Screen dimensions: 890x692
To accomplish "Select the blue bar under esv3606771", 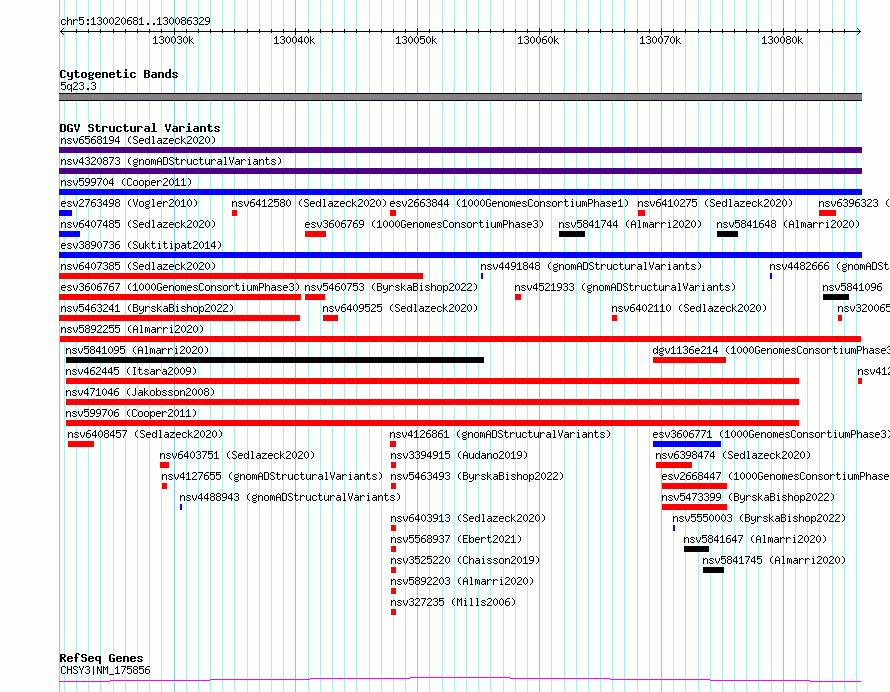I will (687, 444).
